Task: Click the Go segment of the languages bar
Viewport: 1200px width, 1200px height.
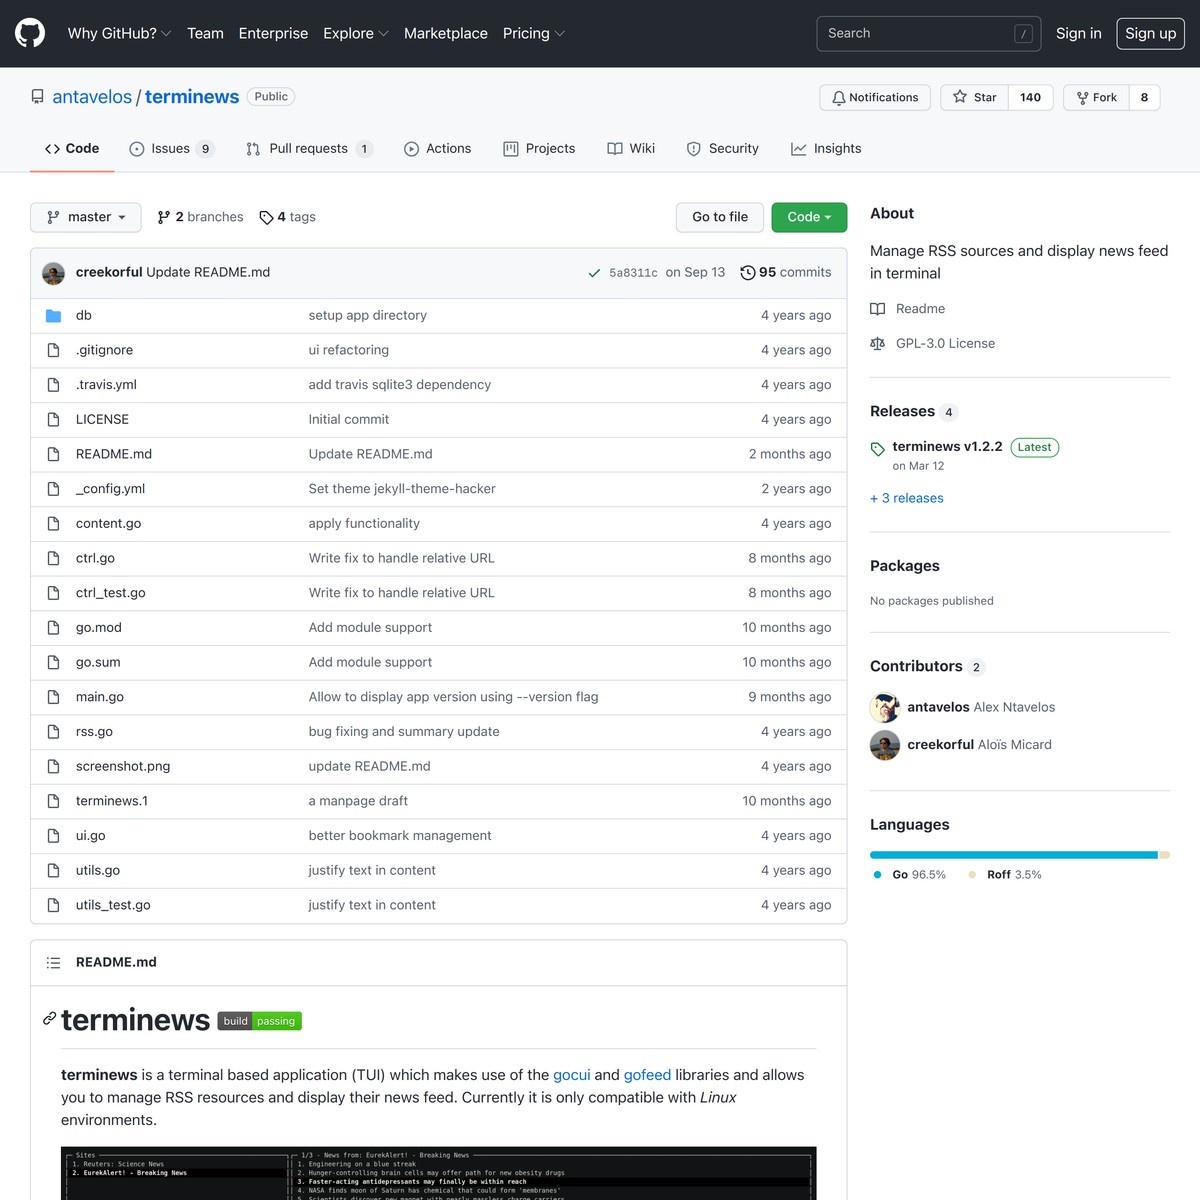Action: (1010, 855)
